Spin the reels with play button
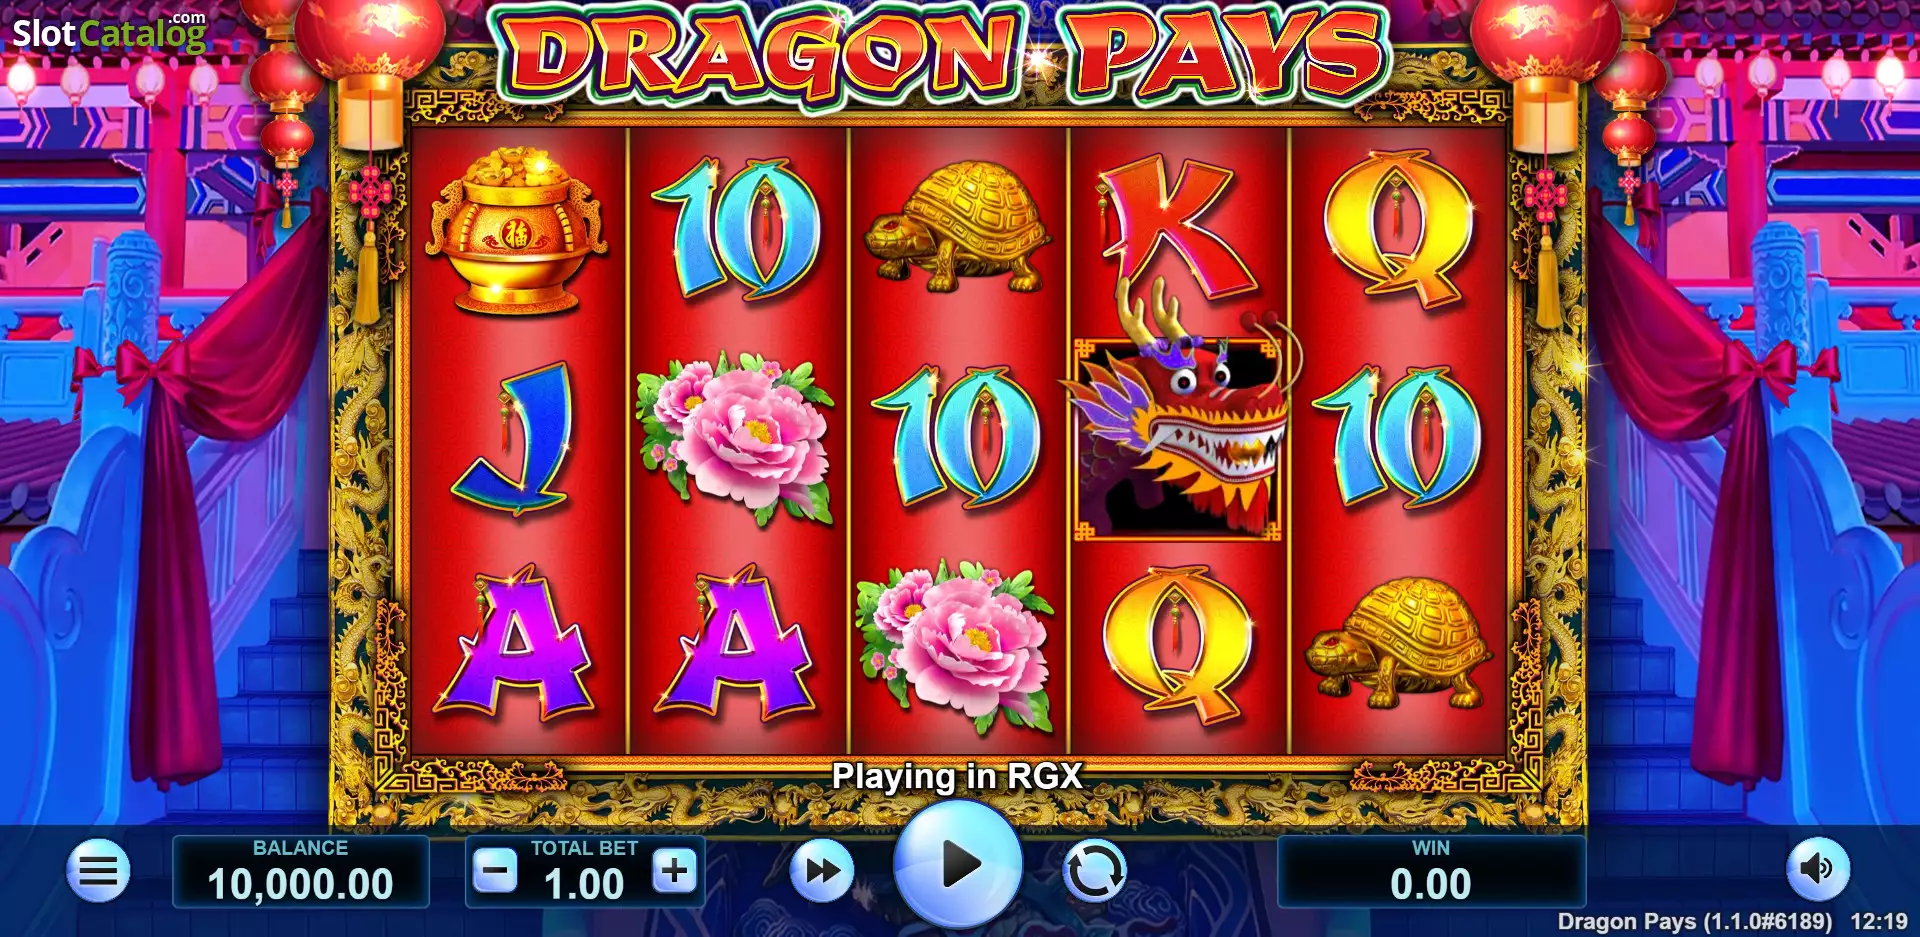 958,865
